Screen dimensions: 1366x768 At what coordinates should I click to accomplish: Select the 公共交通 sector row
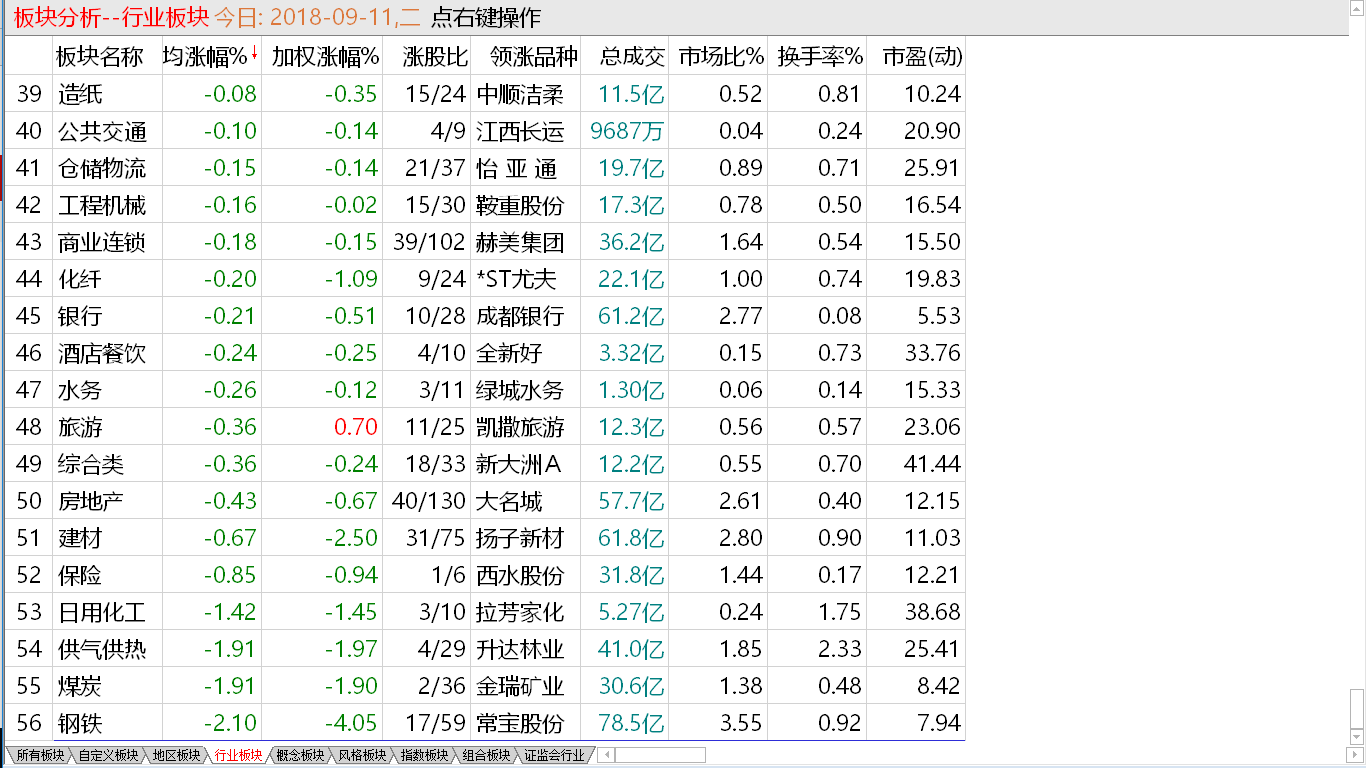click(485, 131)
